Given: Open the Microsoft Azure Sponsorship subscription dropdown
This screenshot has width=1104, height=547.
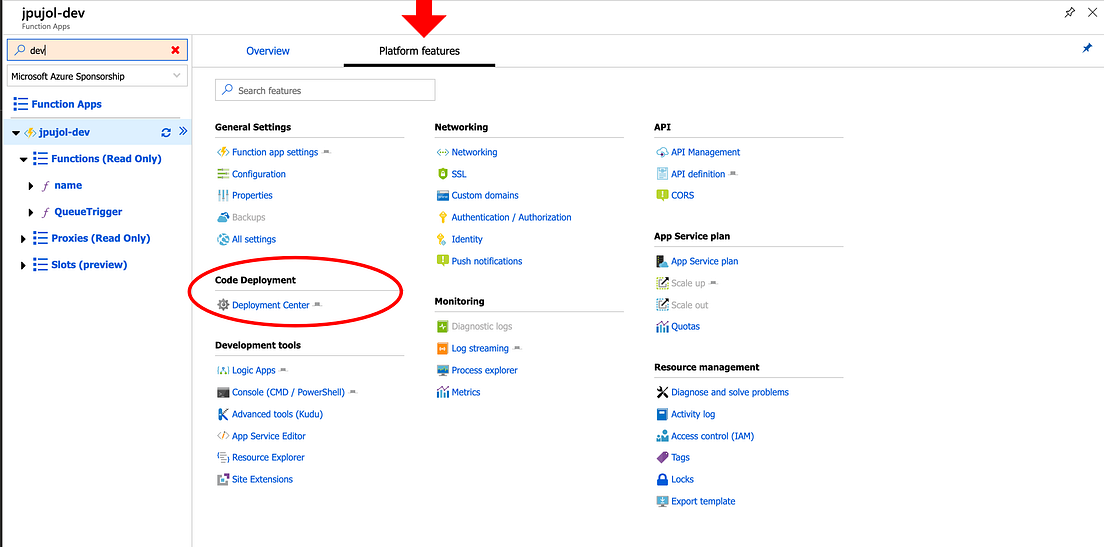Looking at the screenshot, I should (x=97, y=76).
